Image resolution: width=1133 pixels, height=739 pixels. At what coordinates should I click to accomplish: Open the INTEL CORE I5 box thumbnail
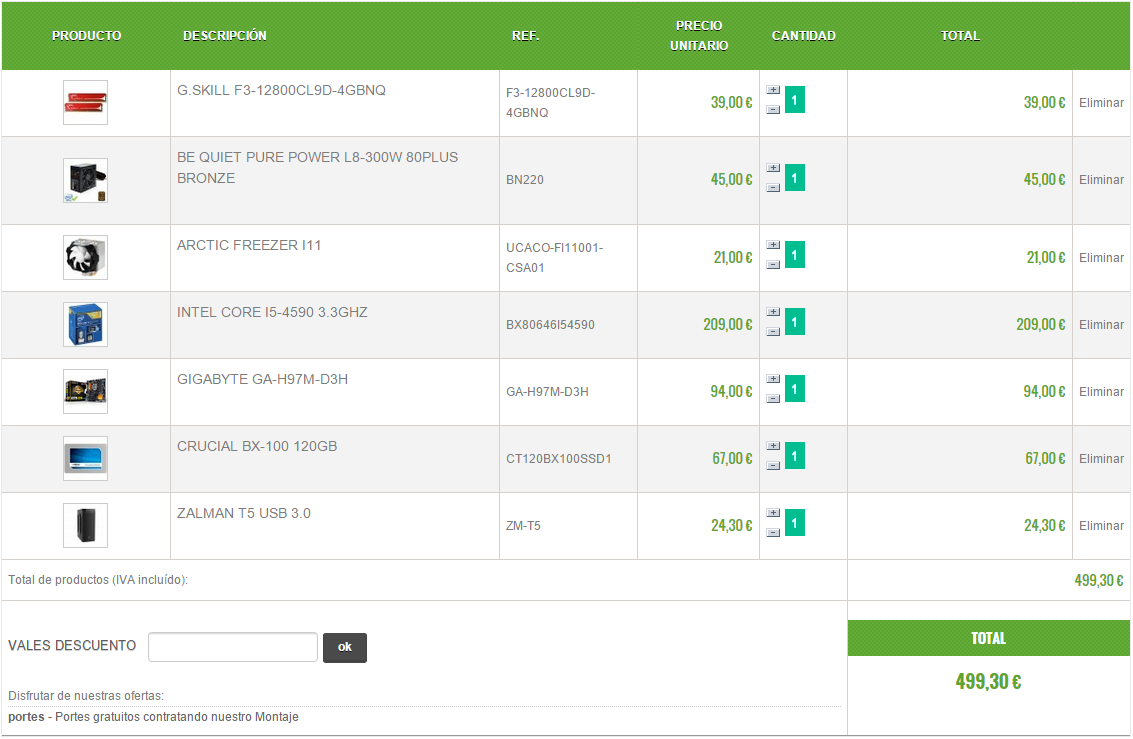point(85,324)
